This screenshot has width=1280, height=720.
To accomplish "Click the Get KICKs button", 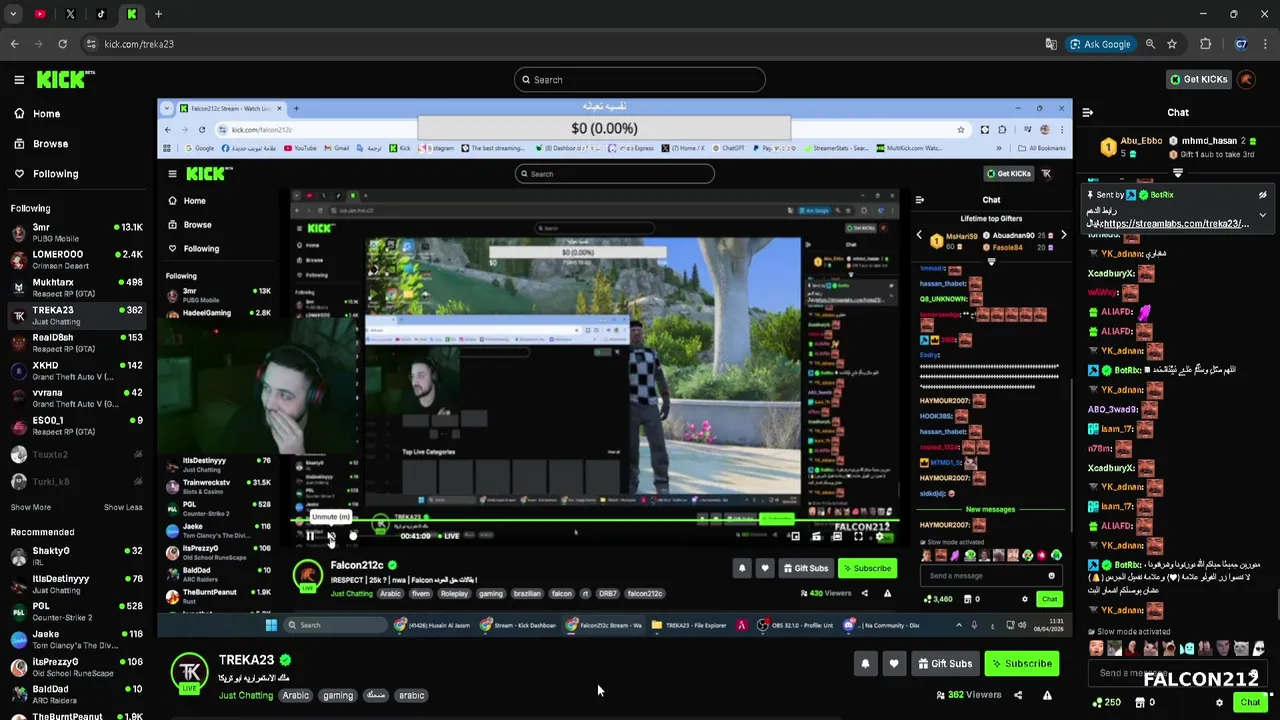I will [x=1199, y=79].
